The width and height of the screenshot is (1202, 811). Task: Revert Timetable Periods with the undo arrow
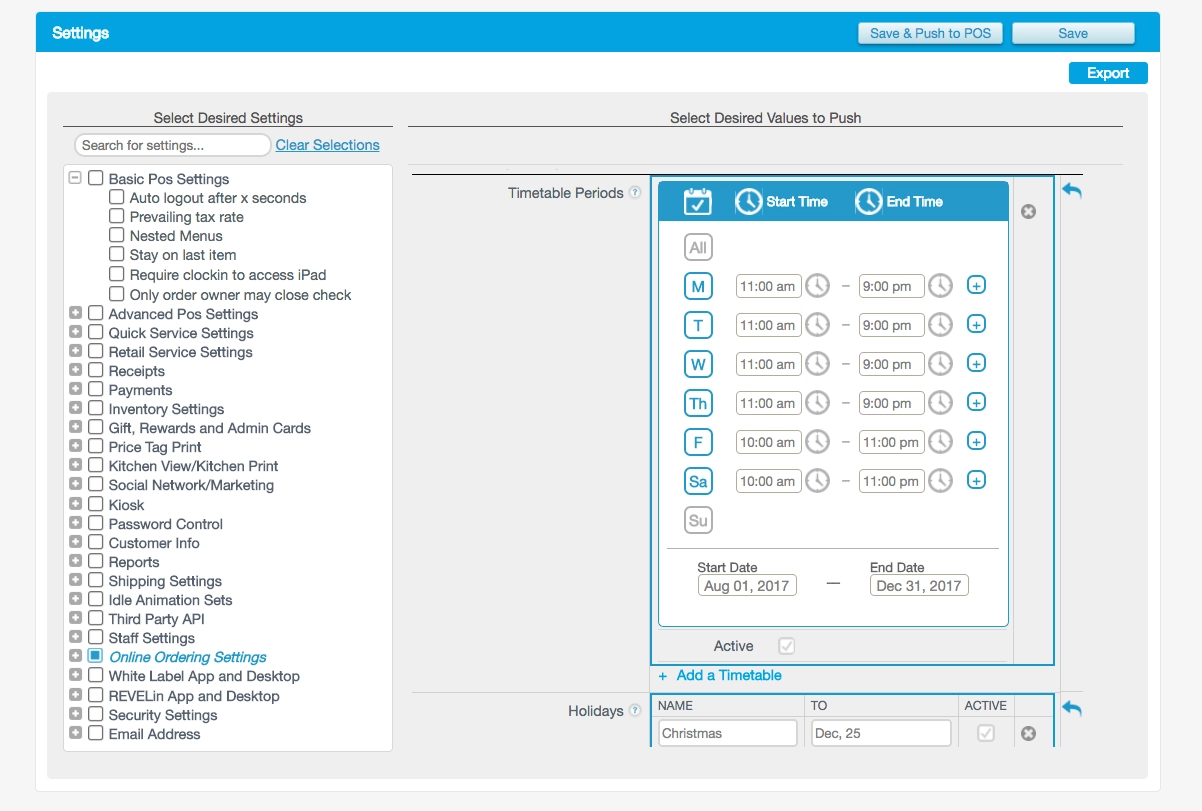(1072, 190)
